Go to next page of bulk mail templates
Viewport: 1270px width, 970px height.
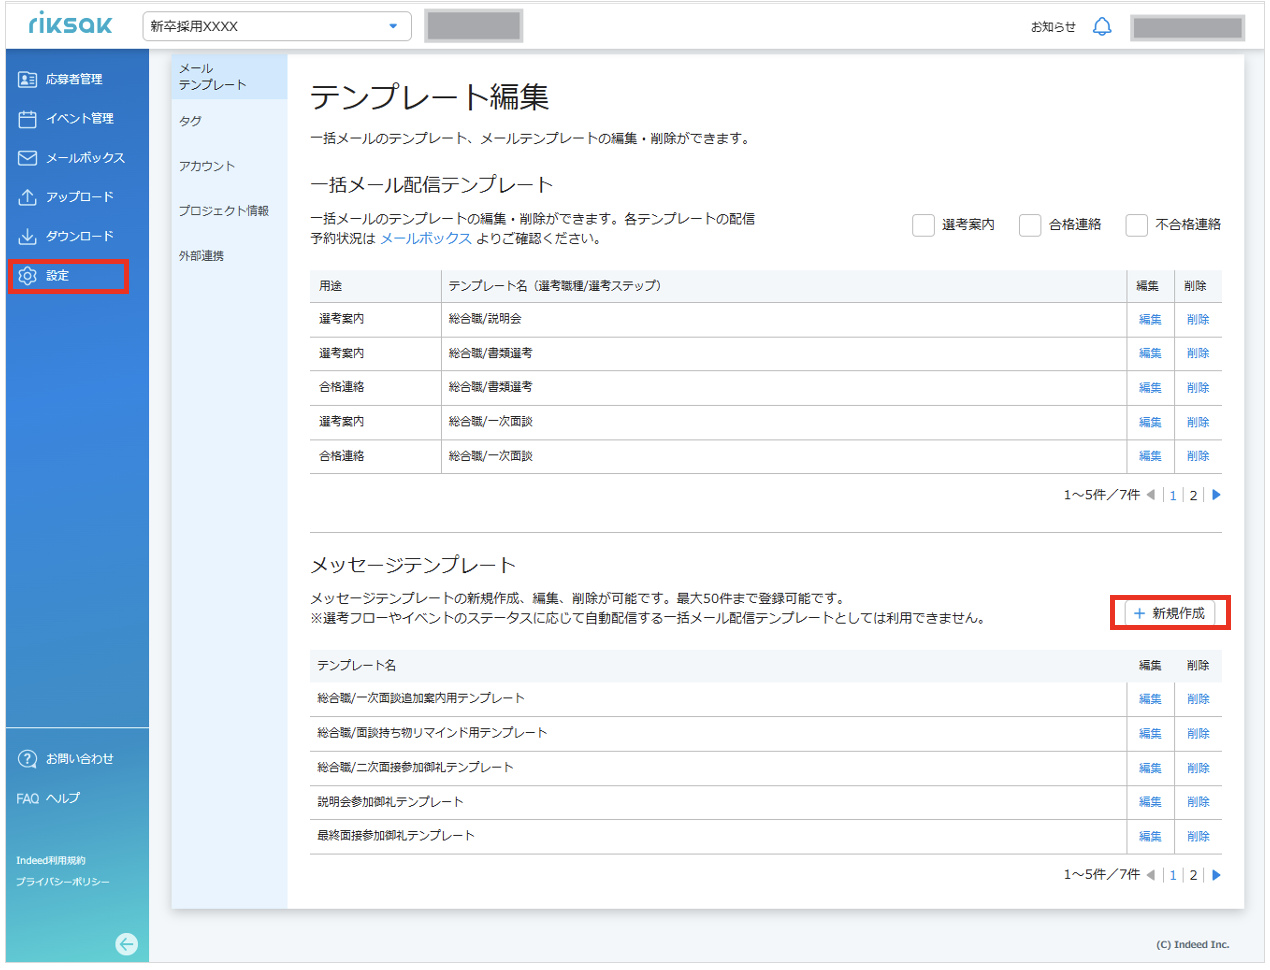tap(1216, 495)
